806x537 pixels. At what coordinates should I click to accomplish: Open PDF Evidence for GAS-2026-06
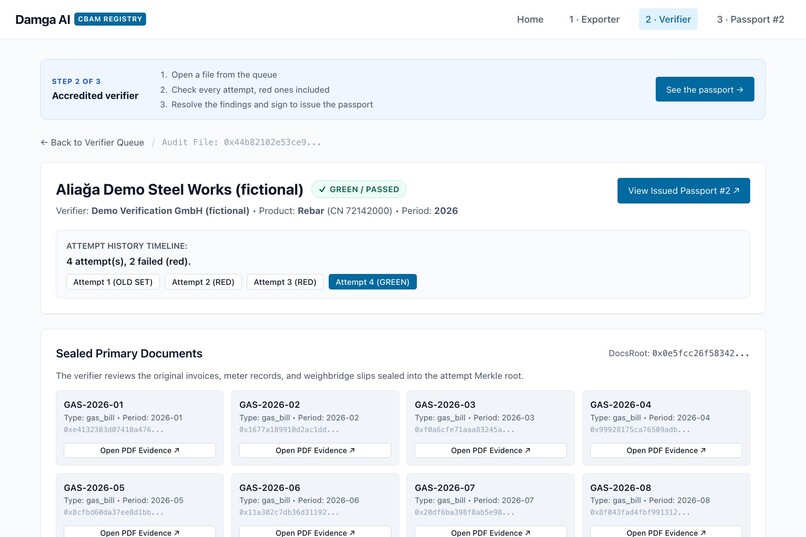[315, 531]
